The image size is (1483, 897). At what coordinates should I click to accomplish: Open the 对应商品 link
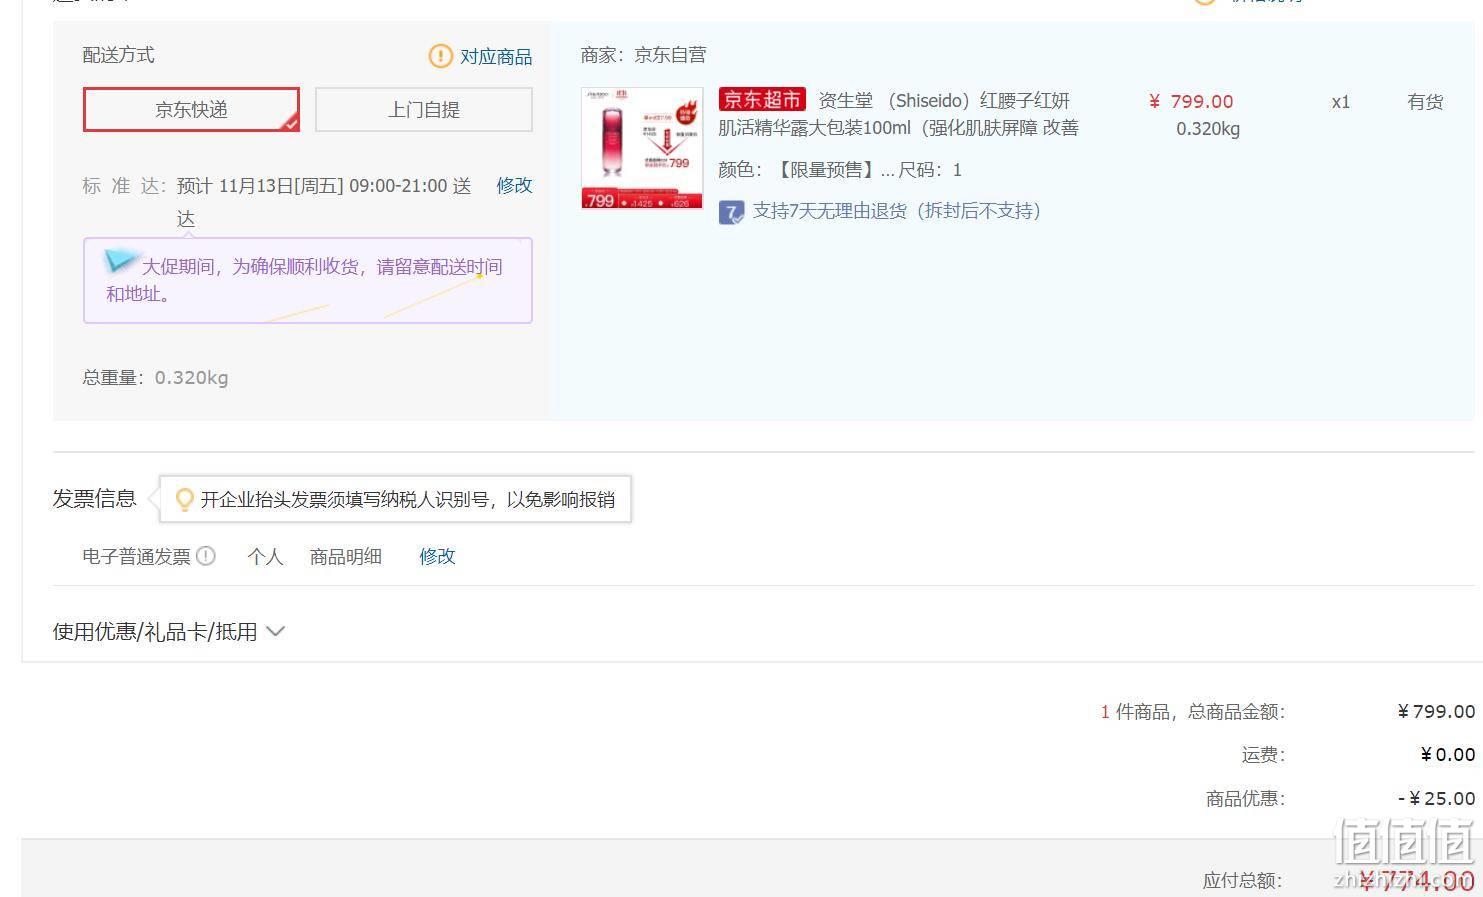pyautogui.click(x=496, y=57)
